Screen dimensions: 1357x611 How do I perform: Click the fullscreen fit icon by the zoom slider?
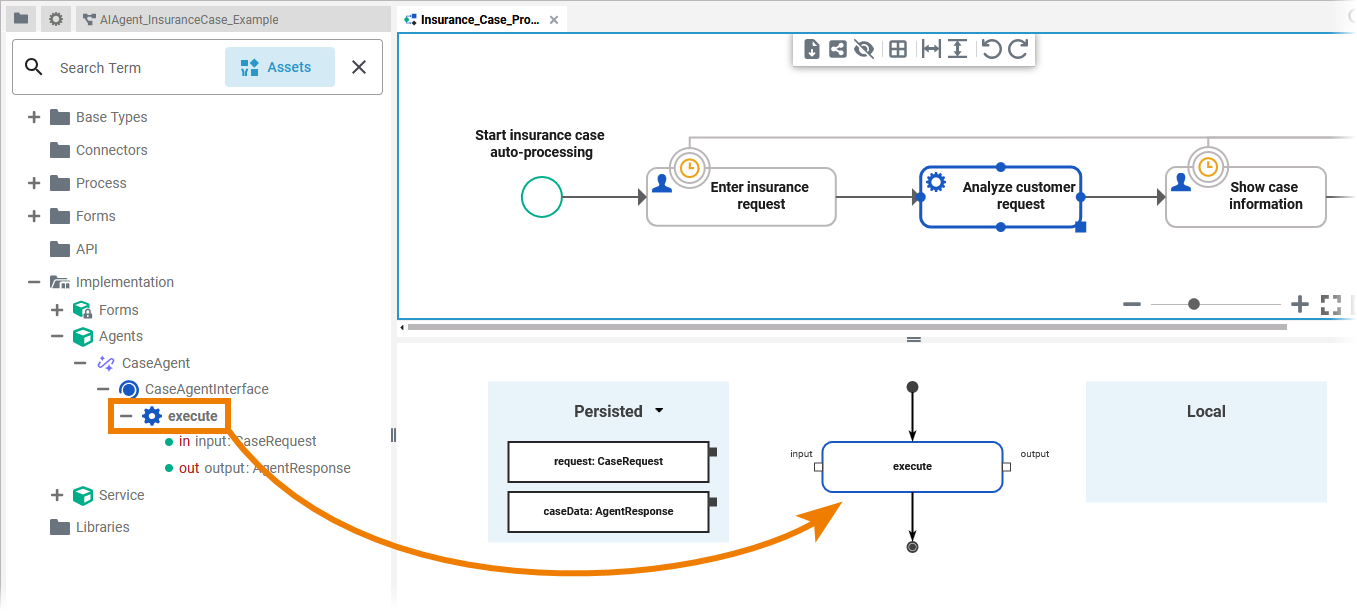[x=1330, y=305]
